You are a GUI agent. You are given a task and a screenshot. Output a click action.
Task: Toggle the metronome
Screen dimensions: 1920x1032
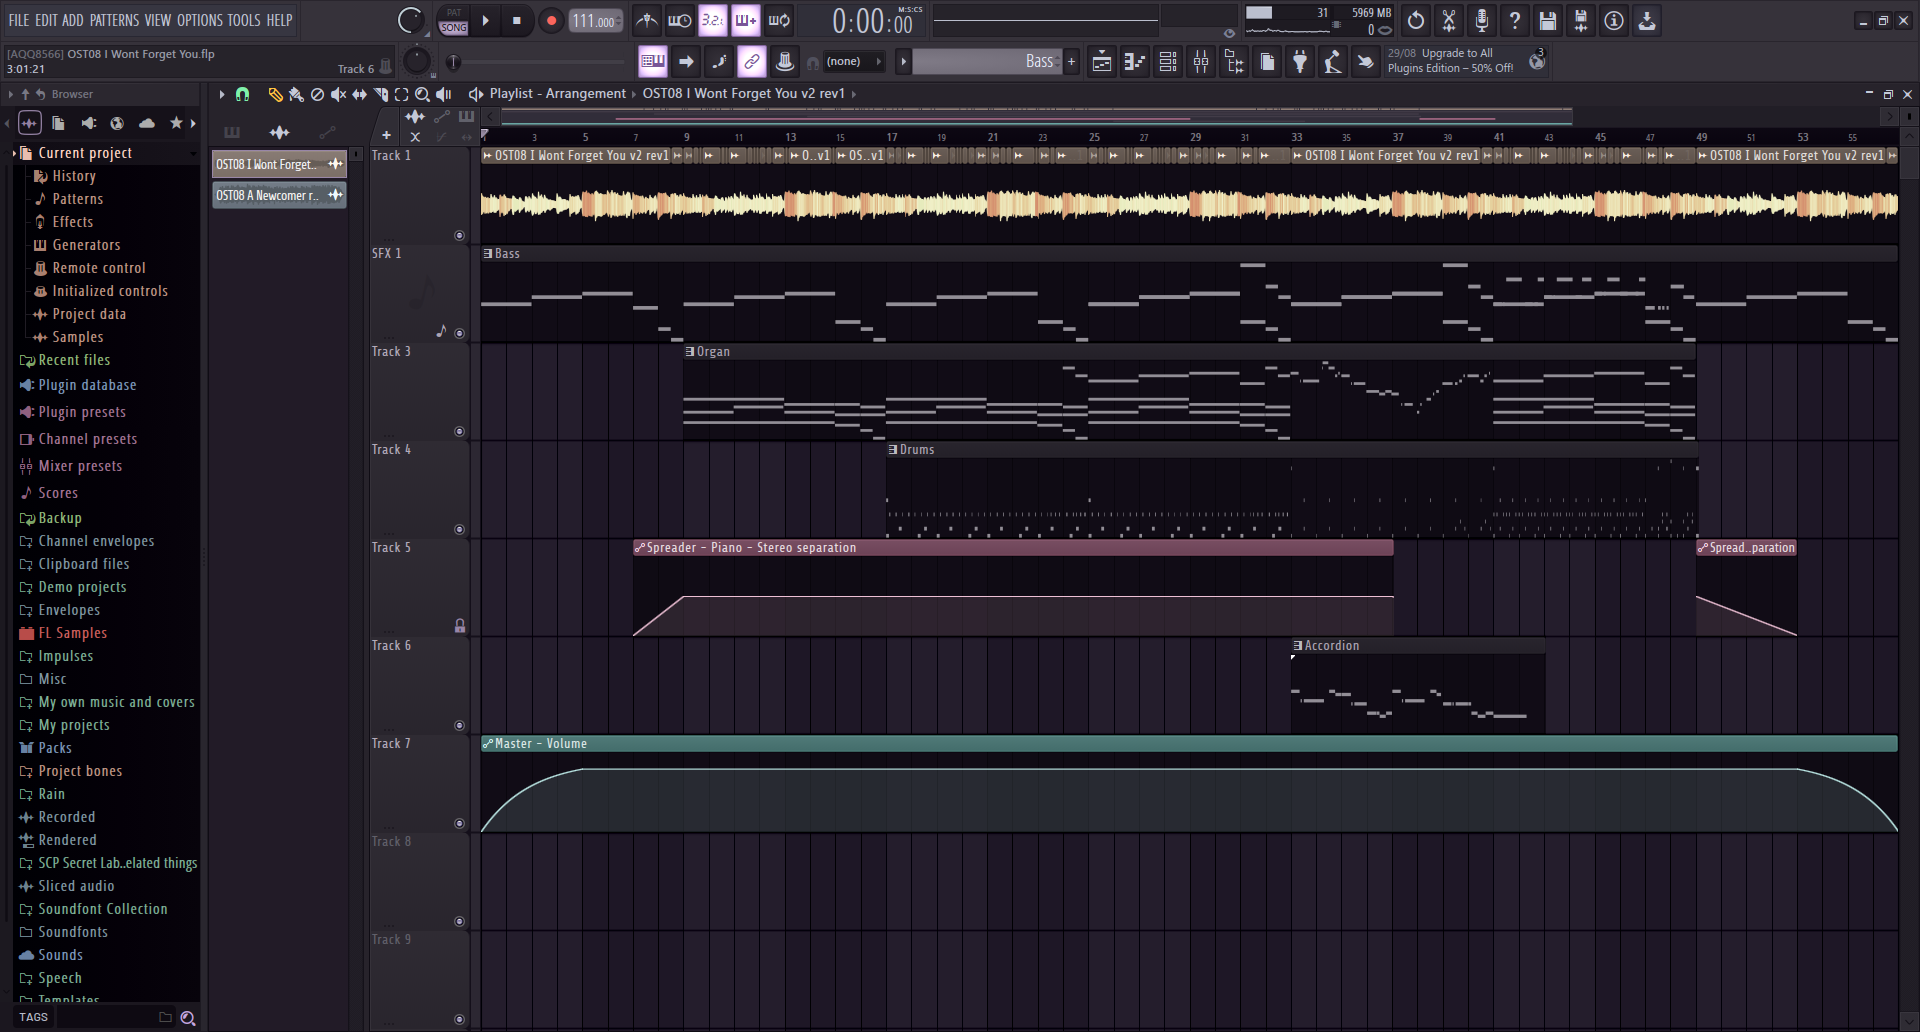pos(647,20)
